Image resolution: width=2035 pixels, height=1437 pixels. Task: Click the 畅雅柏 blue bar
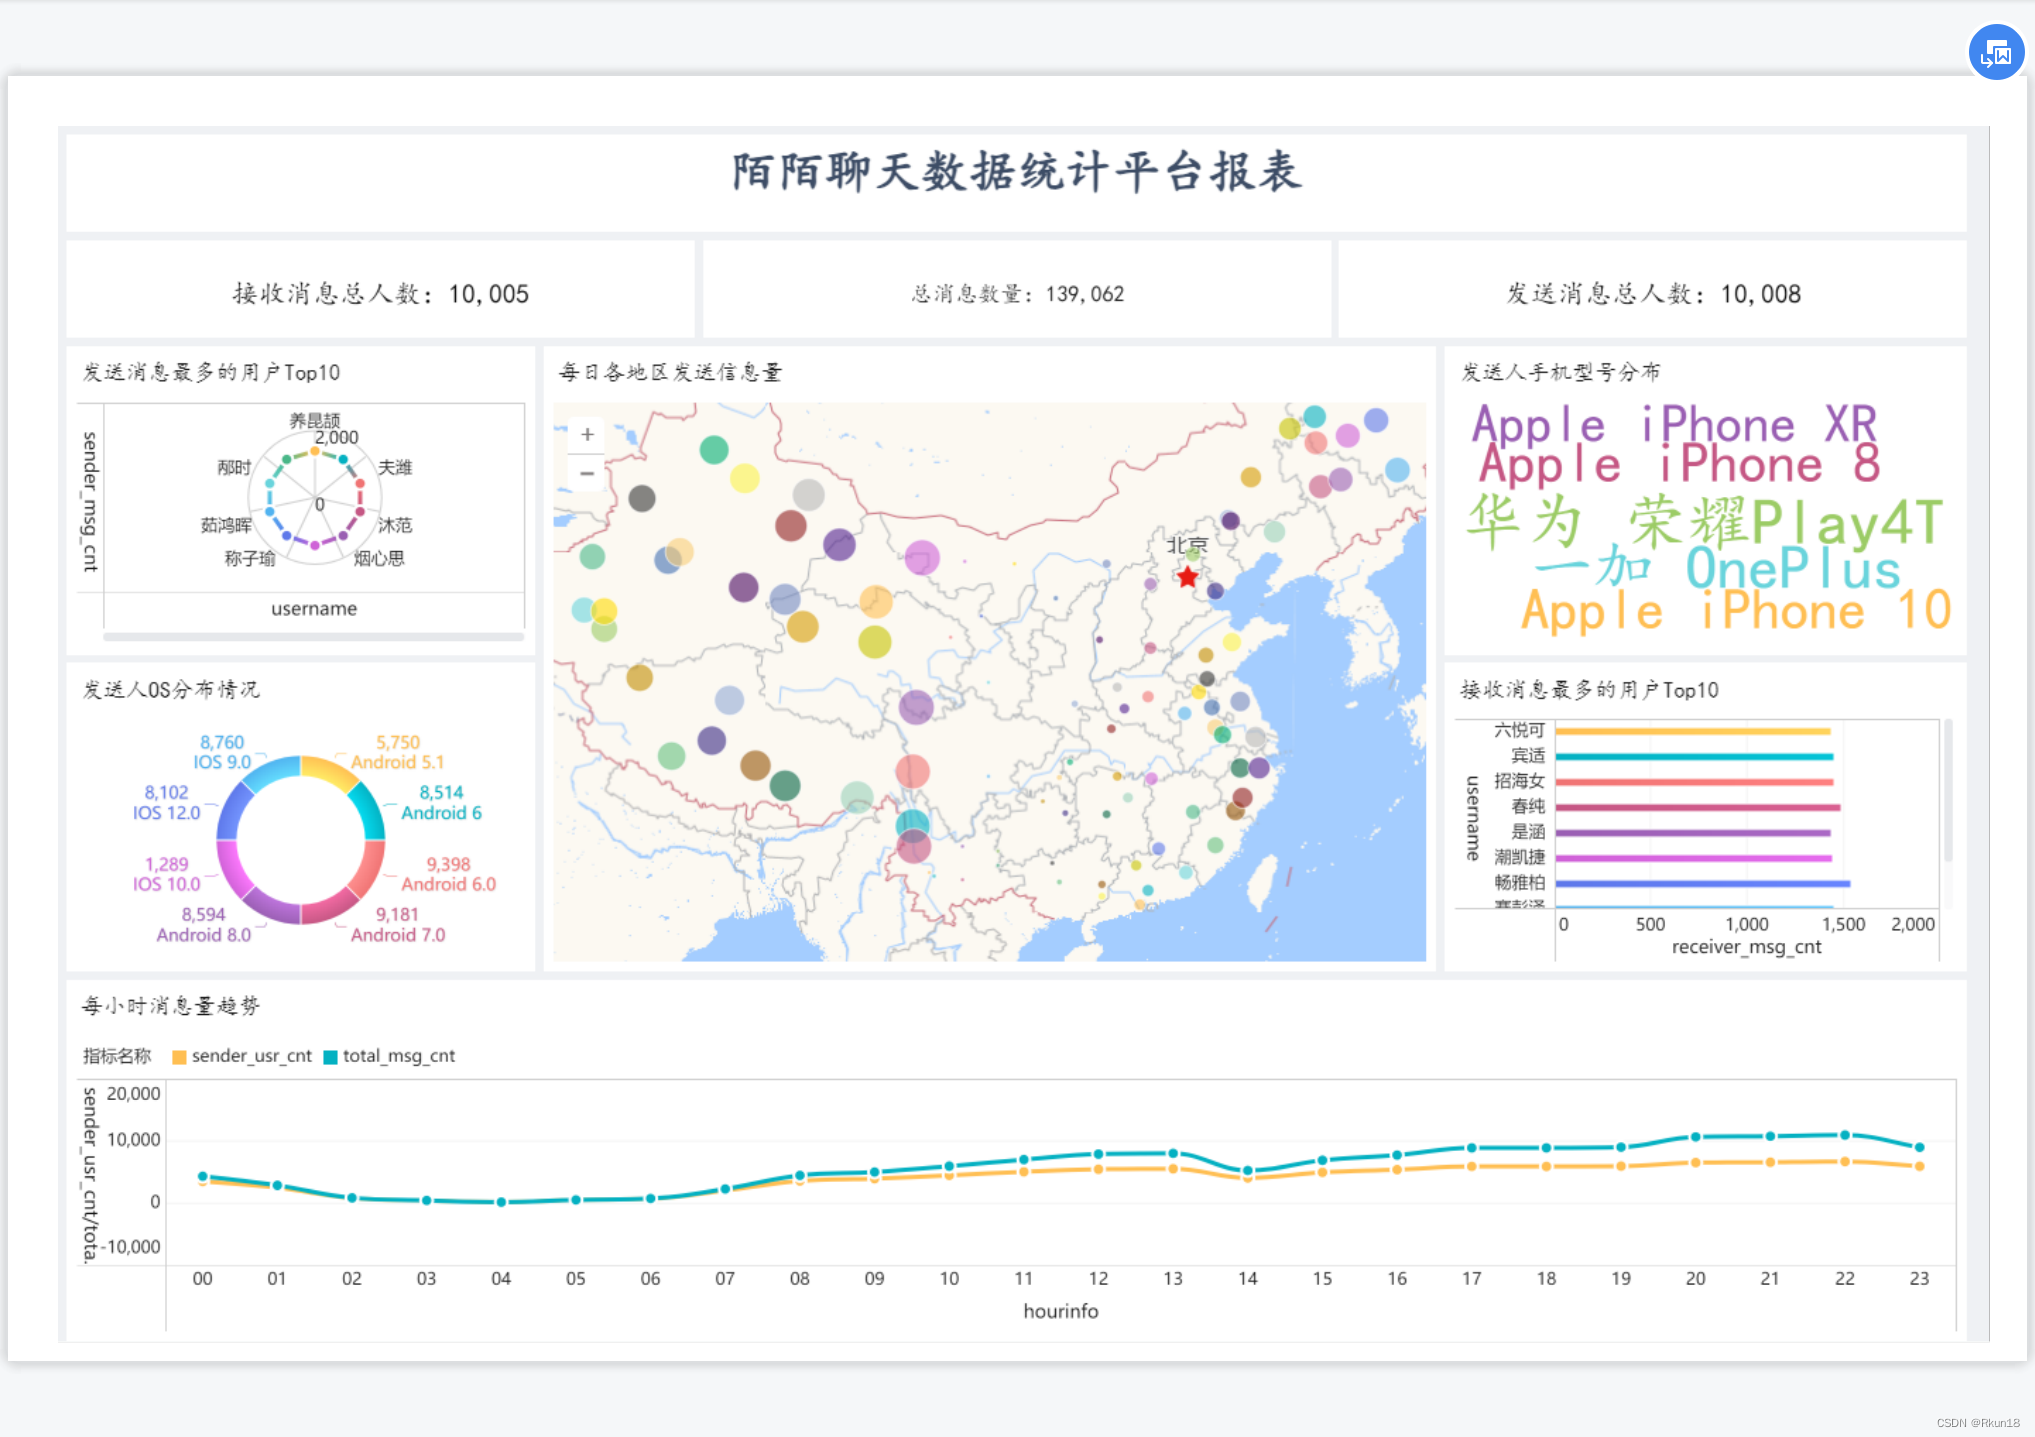(x=1702, y=884)
